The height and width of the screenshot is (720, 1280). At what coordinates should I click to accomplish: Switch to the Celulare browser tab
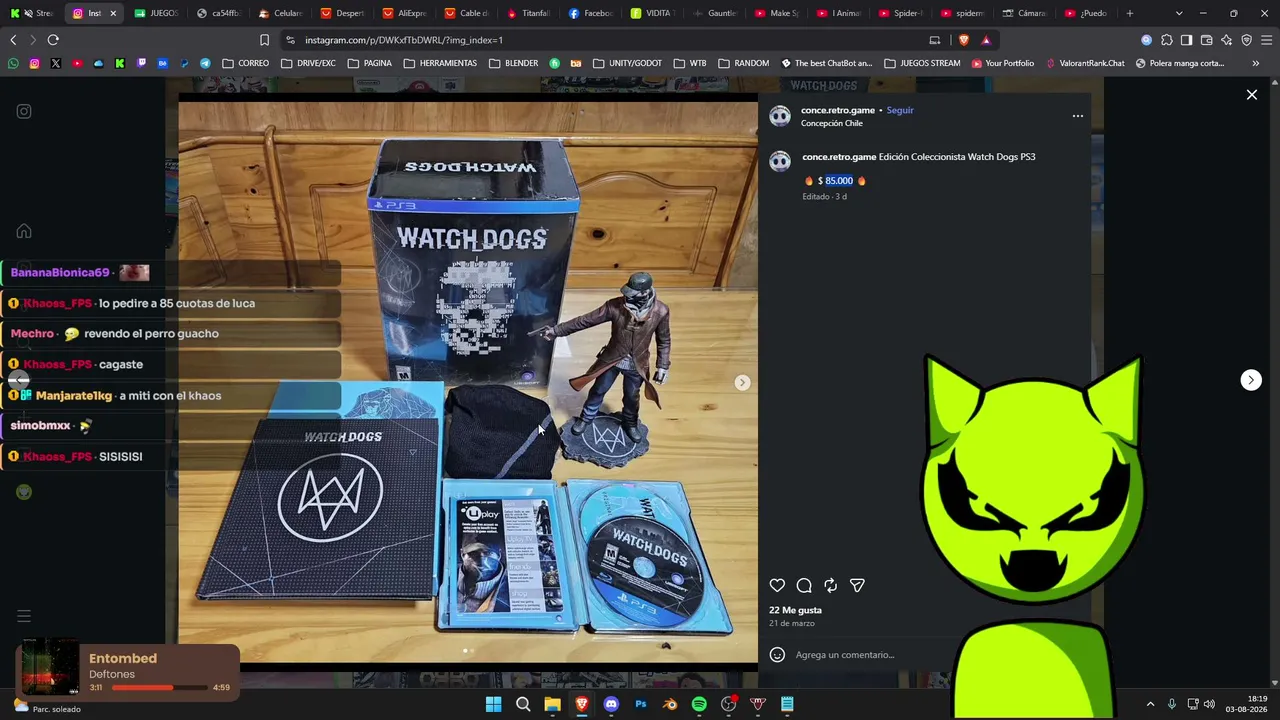pyautogui.click(x=280, y=13)
